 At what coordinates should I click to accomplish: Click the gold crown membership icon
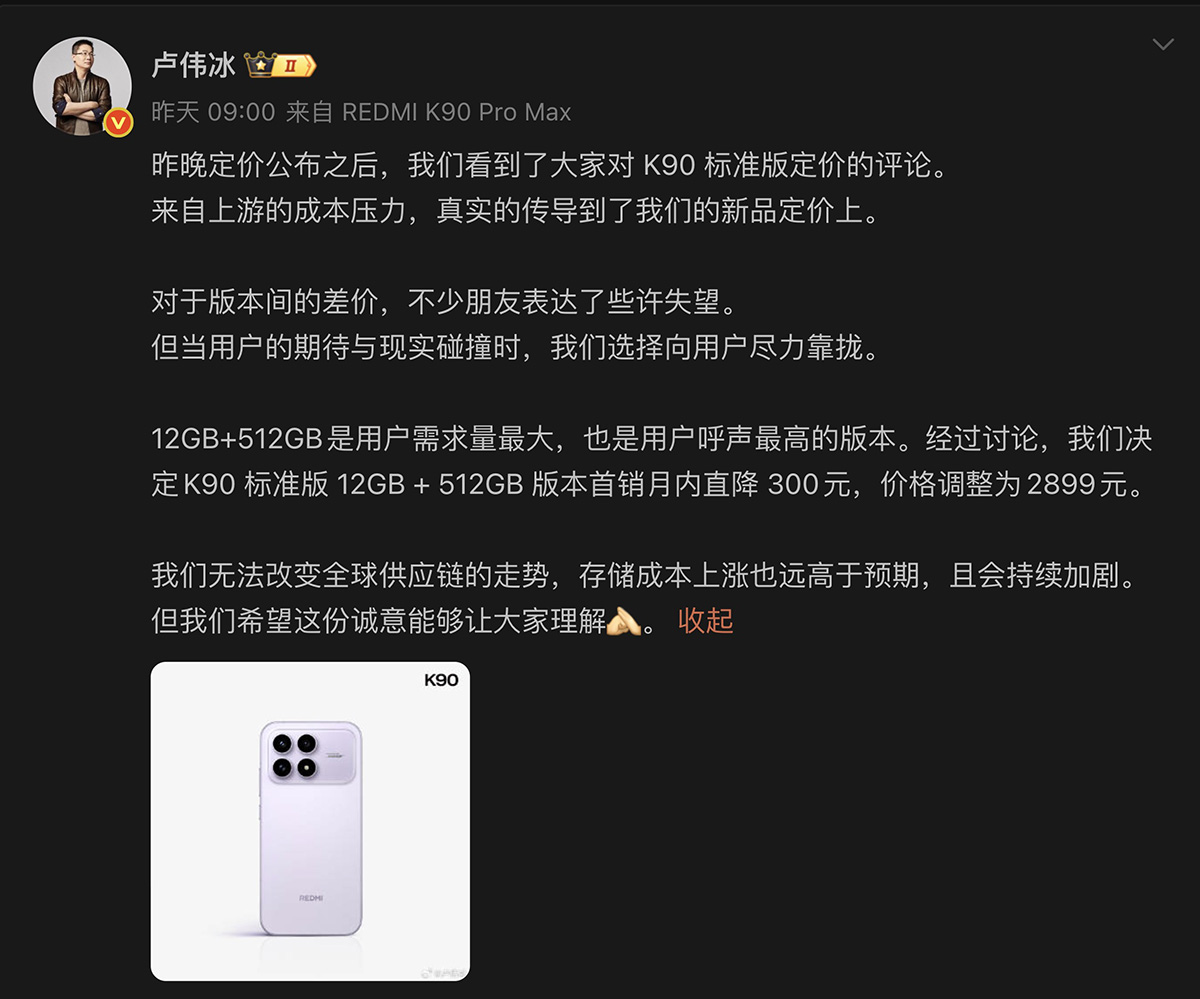pyautogui.click(x=261, y=66)
